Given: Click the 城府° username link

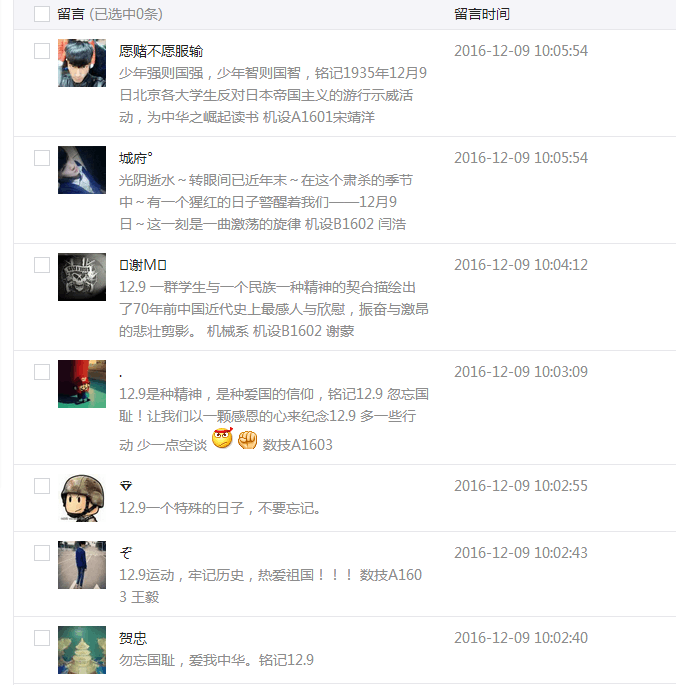Looking at the screenshot, I should (x=136, y=158).
